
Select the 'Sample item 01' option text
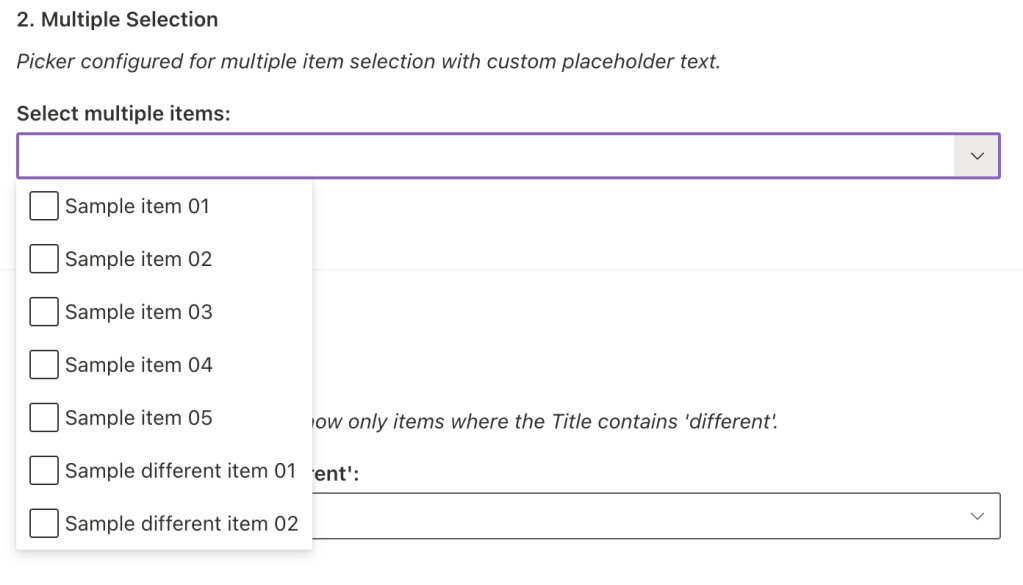coord(137,206)
